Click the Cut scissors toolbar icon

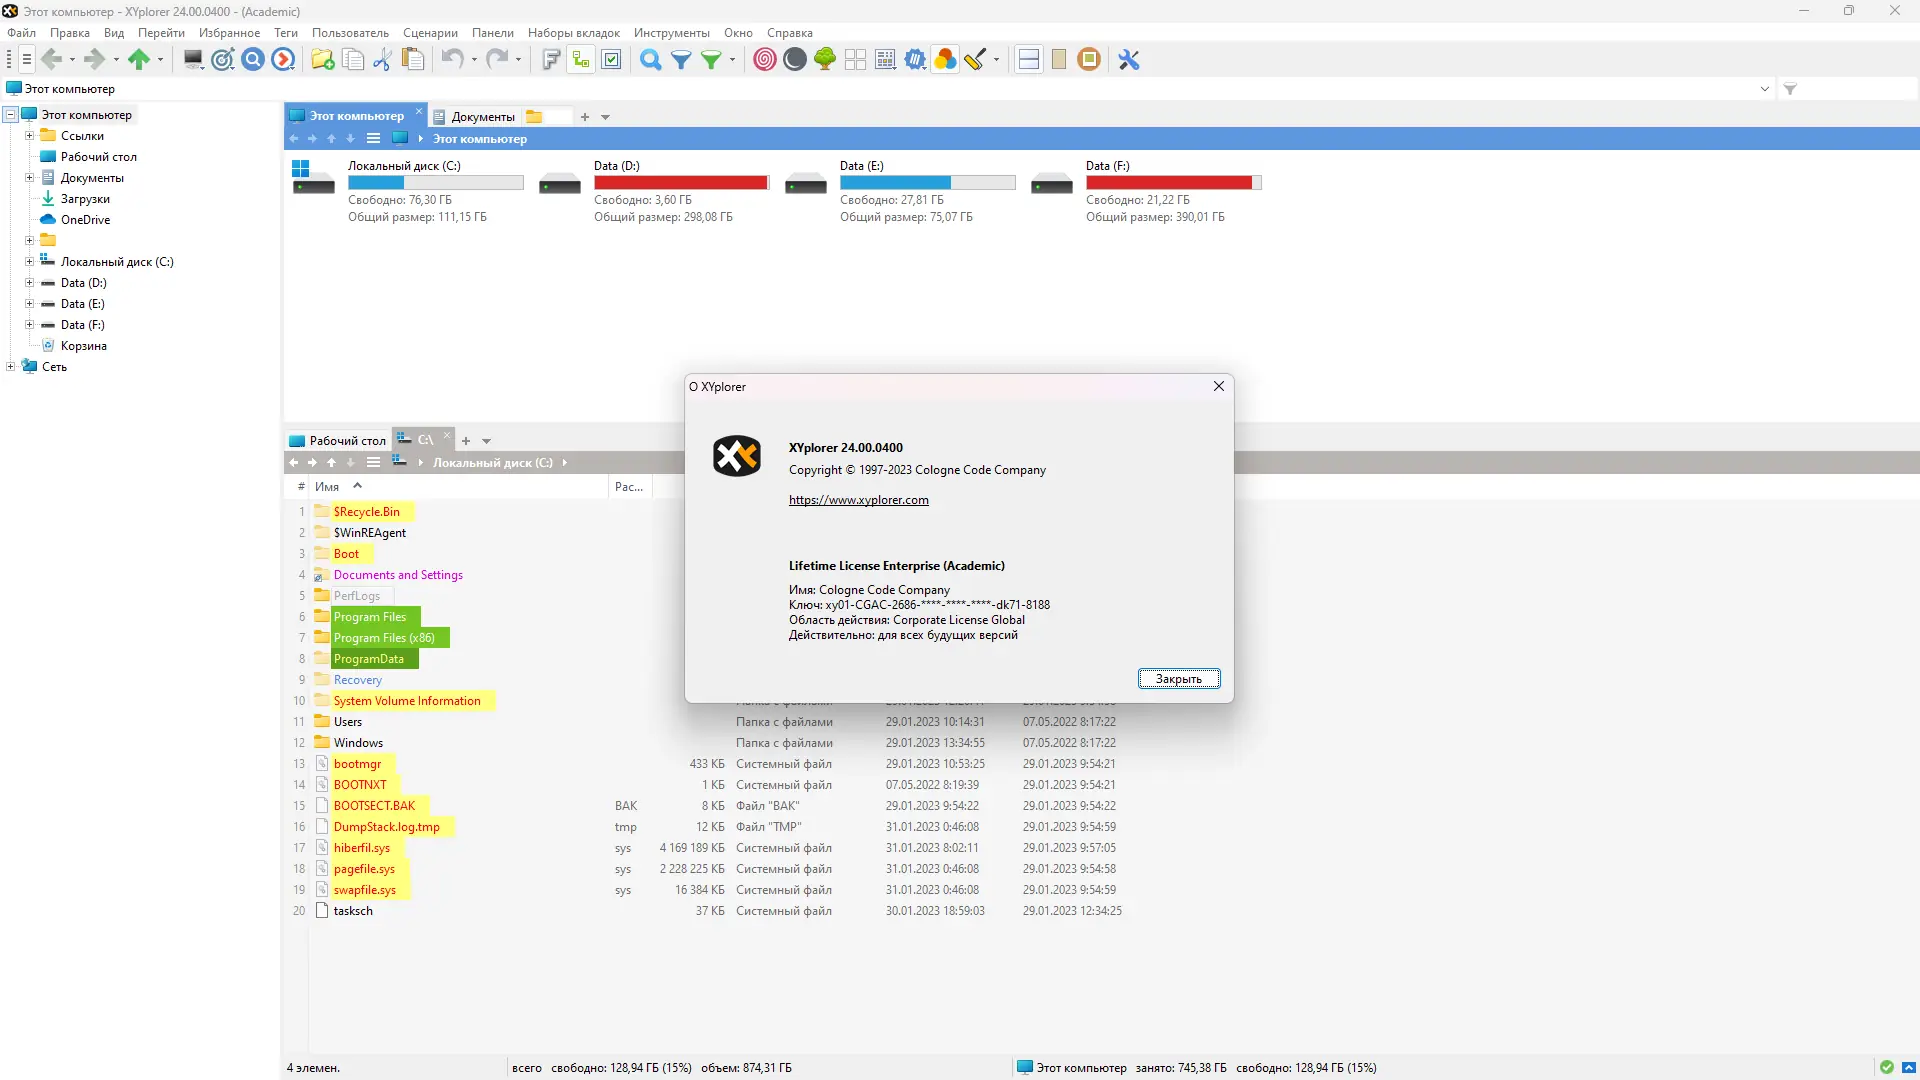(x=382, y=60)
